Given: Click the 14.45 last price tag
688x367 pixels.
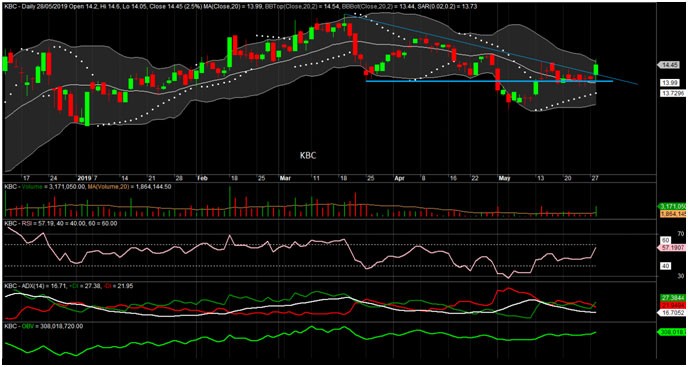Looking at the screenshot, I should coord(667,65).
